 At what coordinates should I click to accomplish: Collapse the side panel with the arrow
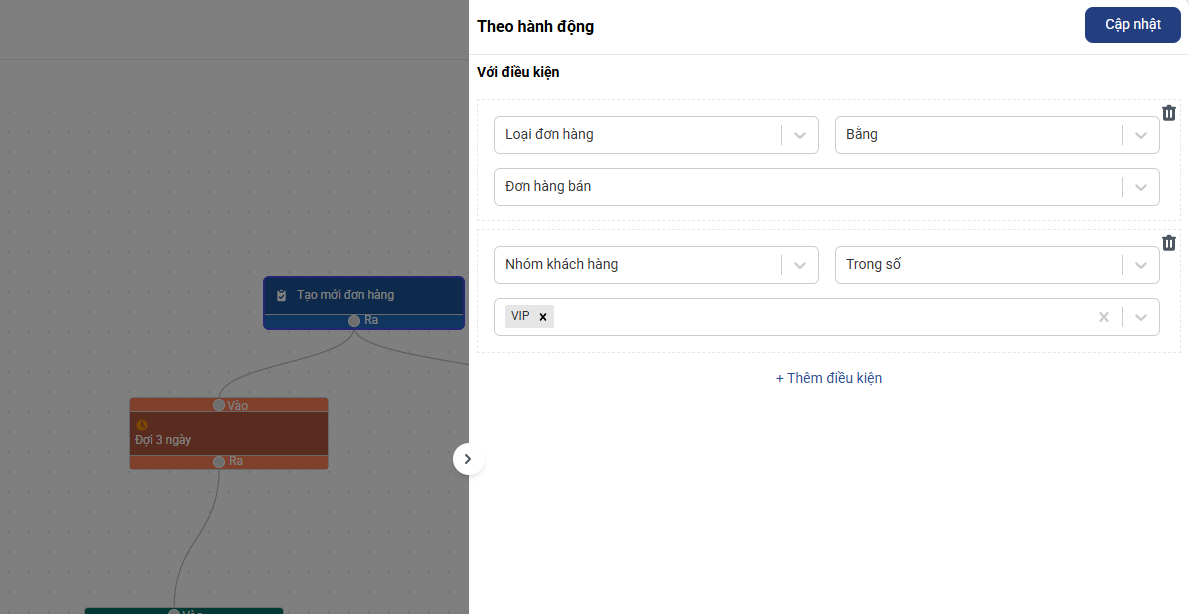tap(468, 459)
